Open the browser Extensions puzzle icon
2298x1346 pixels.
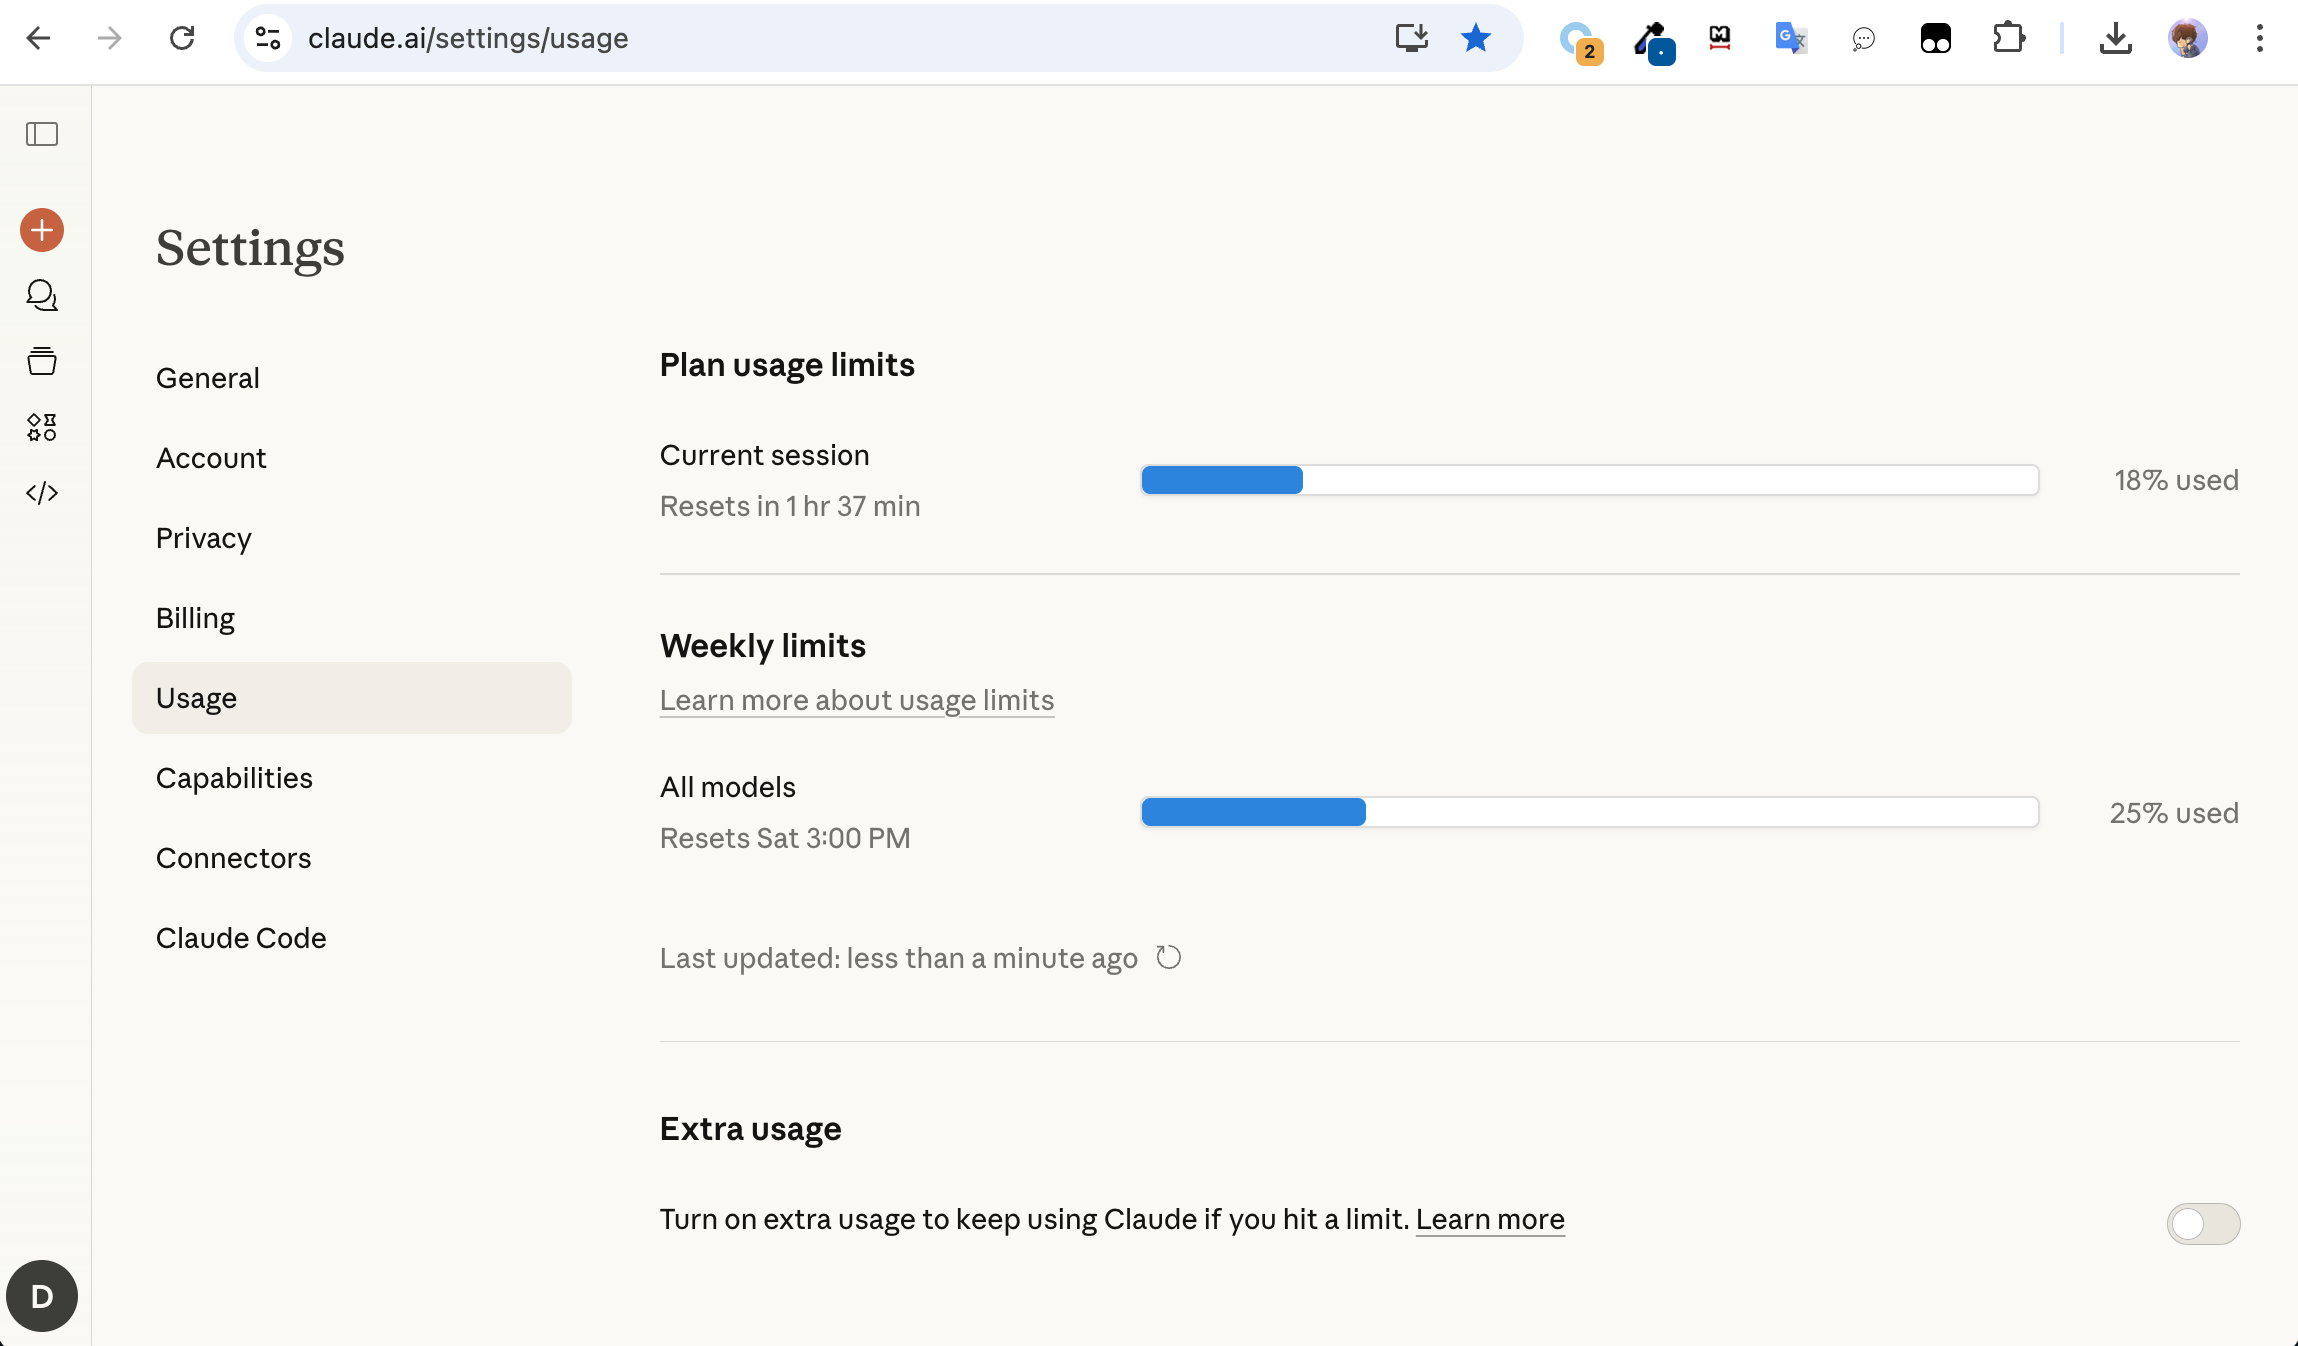pos(2008,38)
